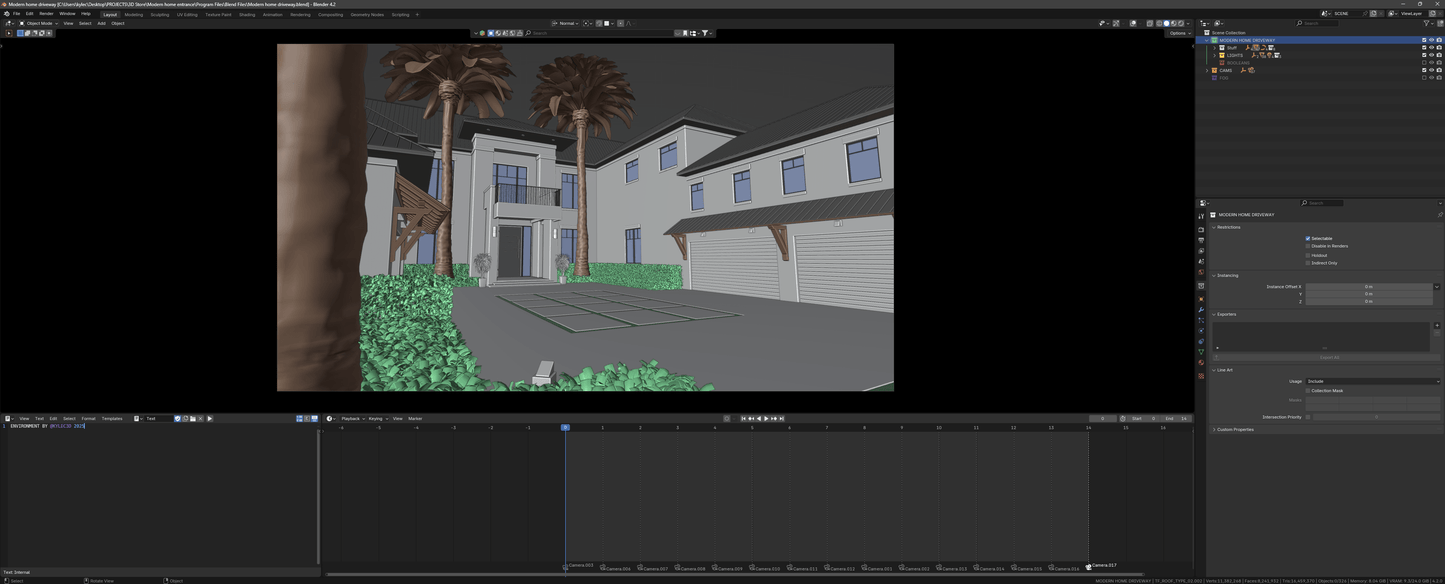Open the Render properties tab icon
Screen dimensions: 1445x584
1201,229
